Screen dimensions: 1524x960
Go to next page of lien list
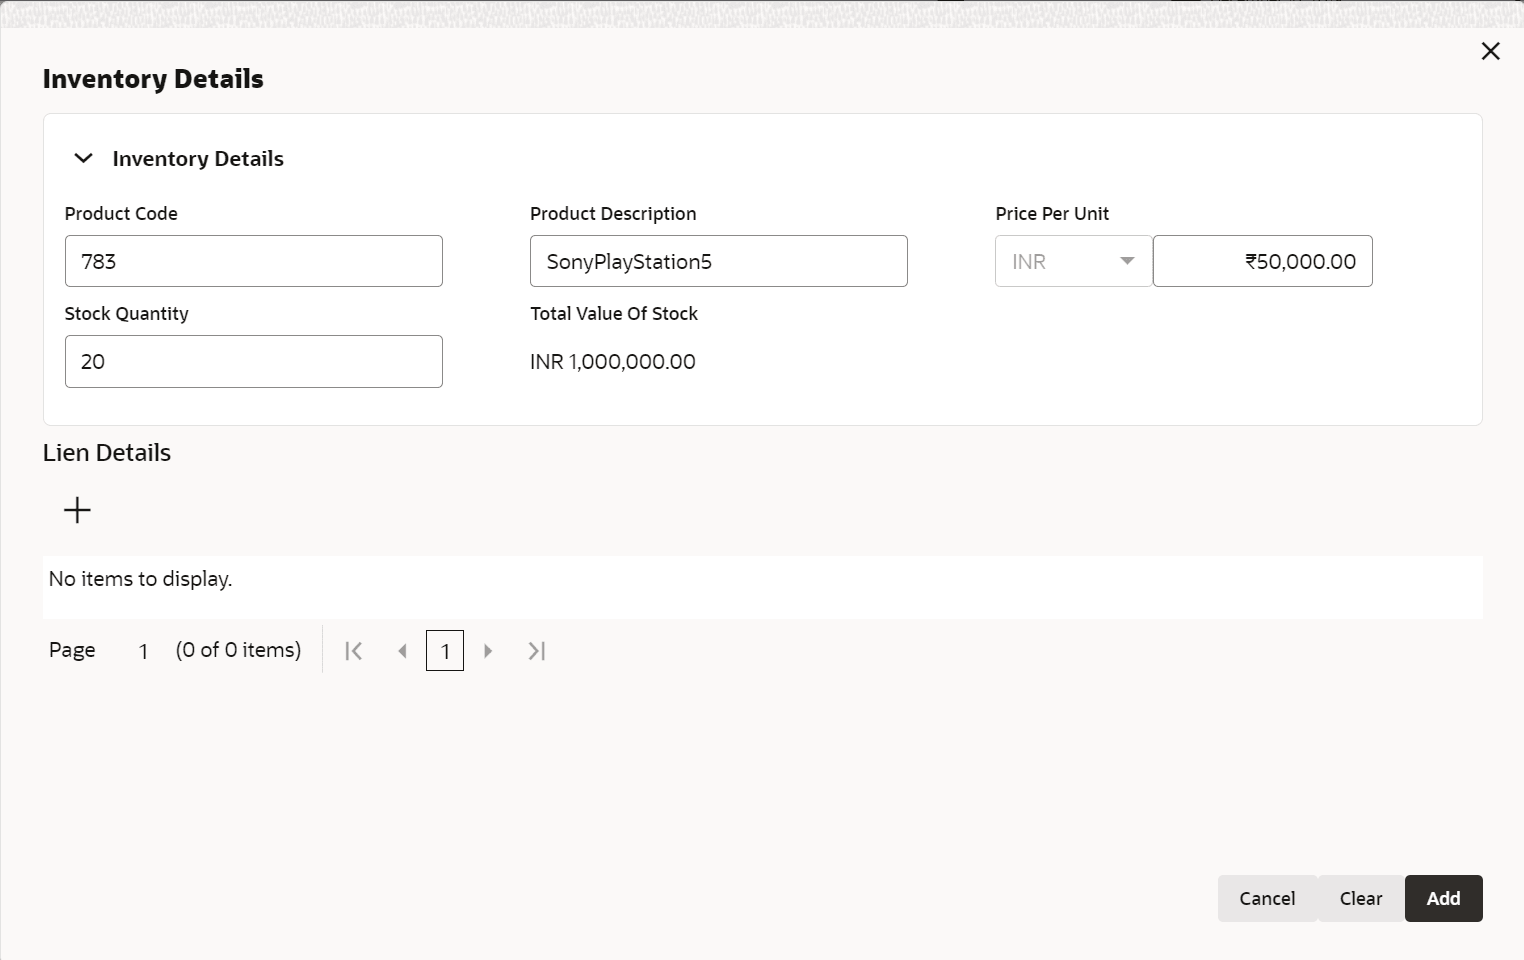click(488, 651)
